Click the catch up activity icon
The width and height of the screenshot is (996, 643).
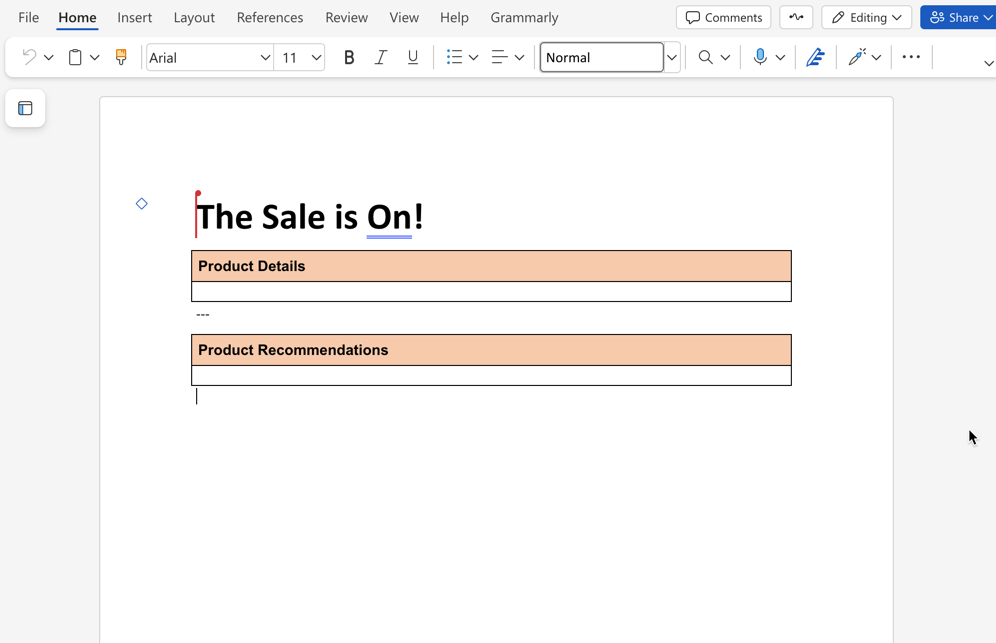796,17
